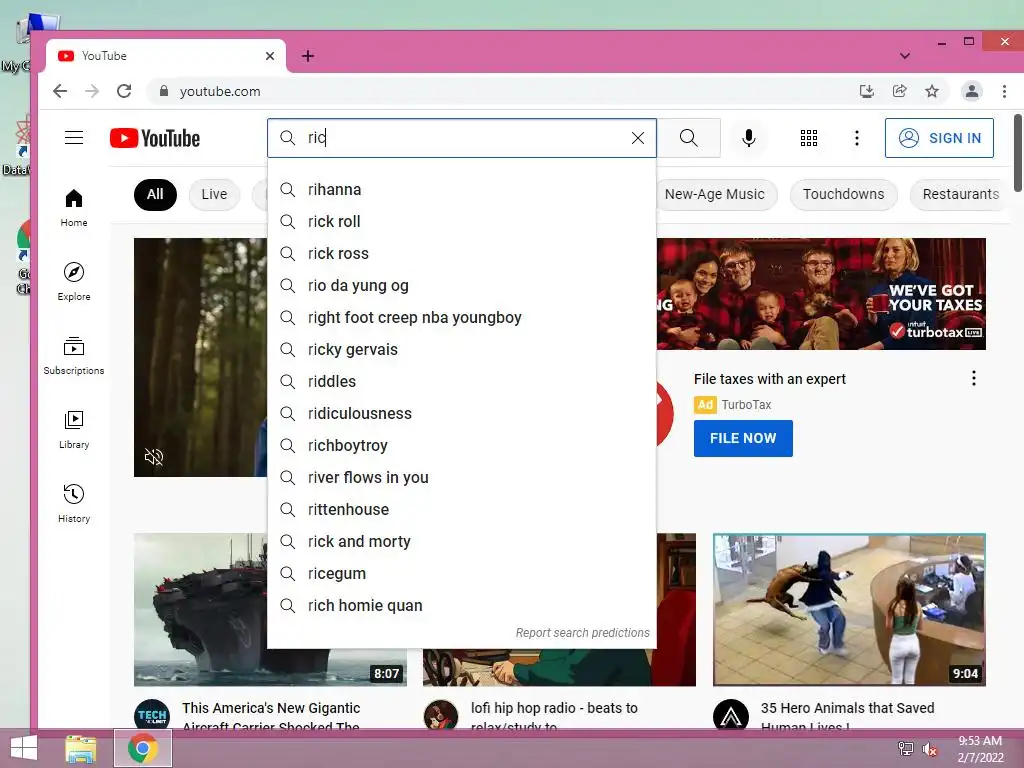This screenshot has height=768, width=1024.
Task: Choose the rittenhouse suggestion
Action: [x=461, y=509]
